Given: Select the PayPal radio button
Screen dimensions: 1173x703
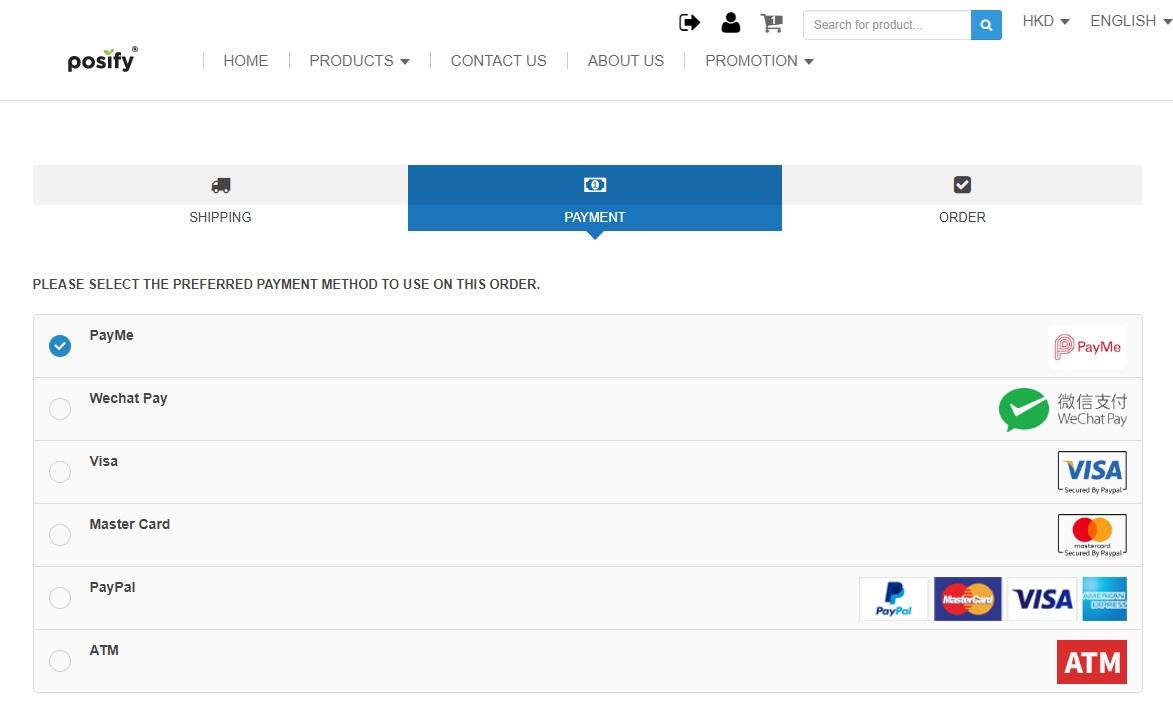Looking at the screenshot, I should click(x=60, y=598).
